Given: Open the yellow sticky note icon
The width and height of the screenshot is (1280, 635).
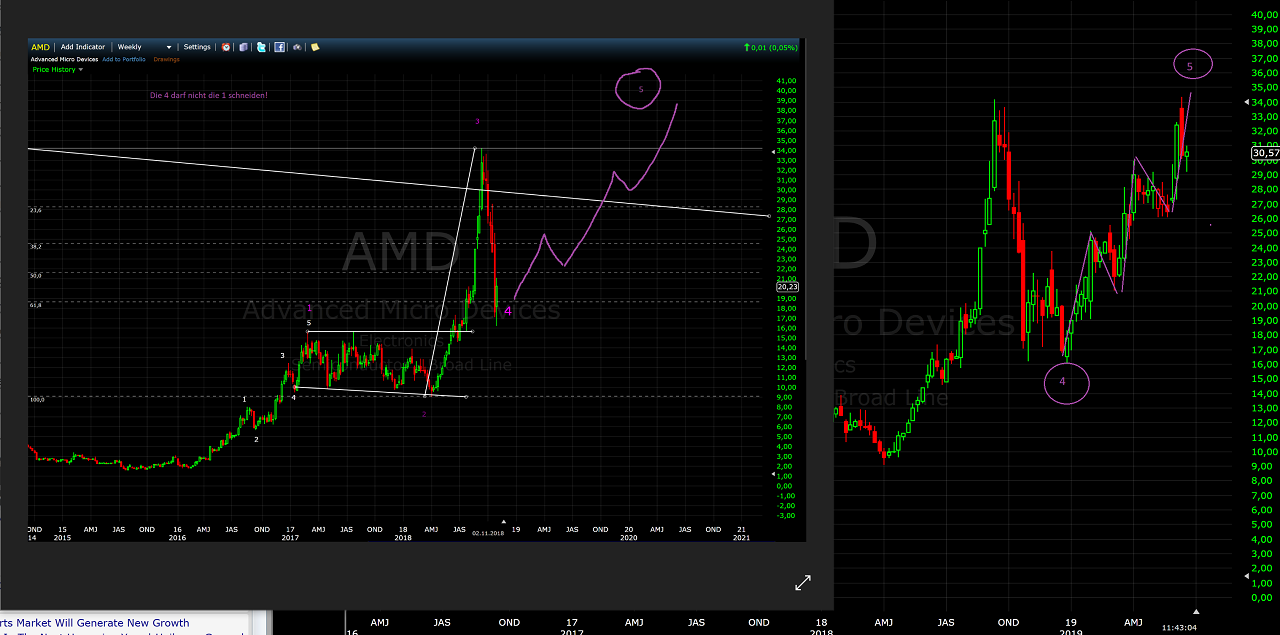Looking at the screenshot, I should pos(315,47).
